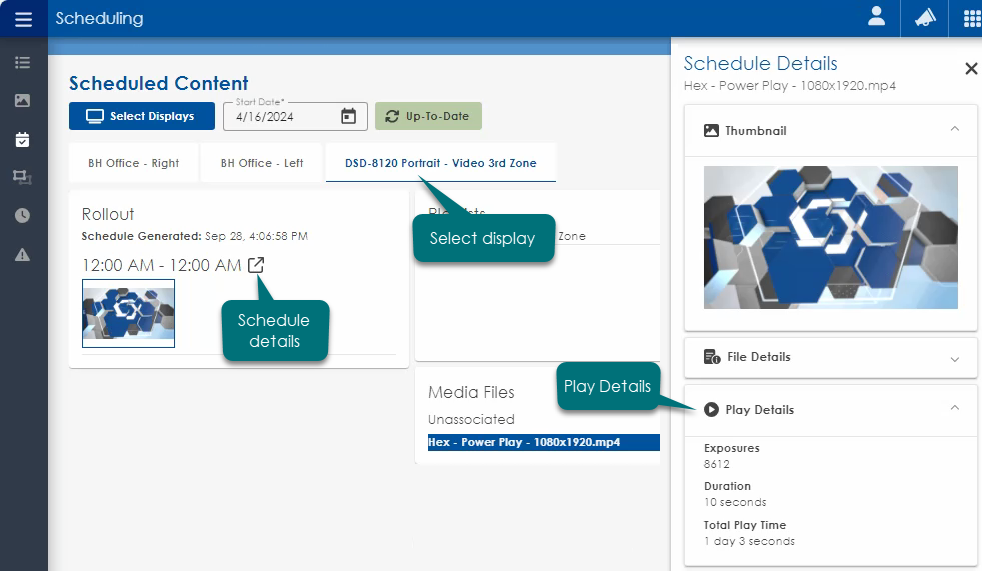982x571 pixels.
Task: Click the Select Displays button
Action: pos(141,116)
